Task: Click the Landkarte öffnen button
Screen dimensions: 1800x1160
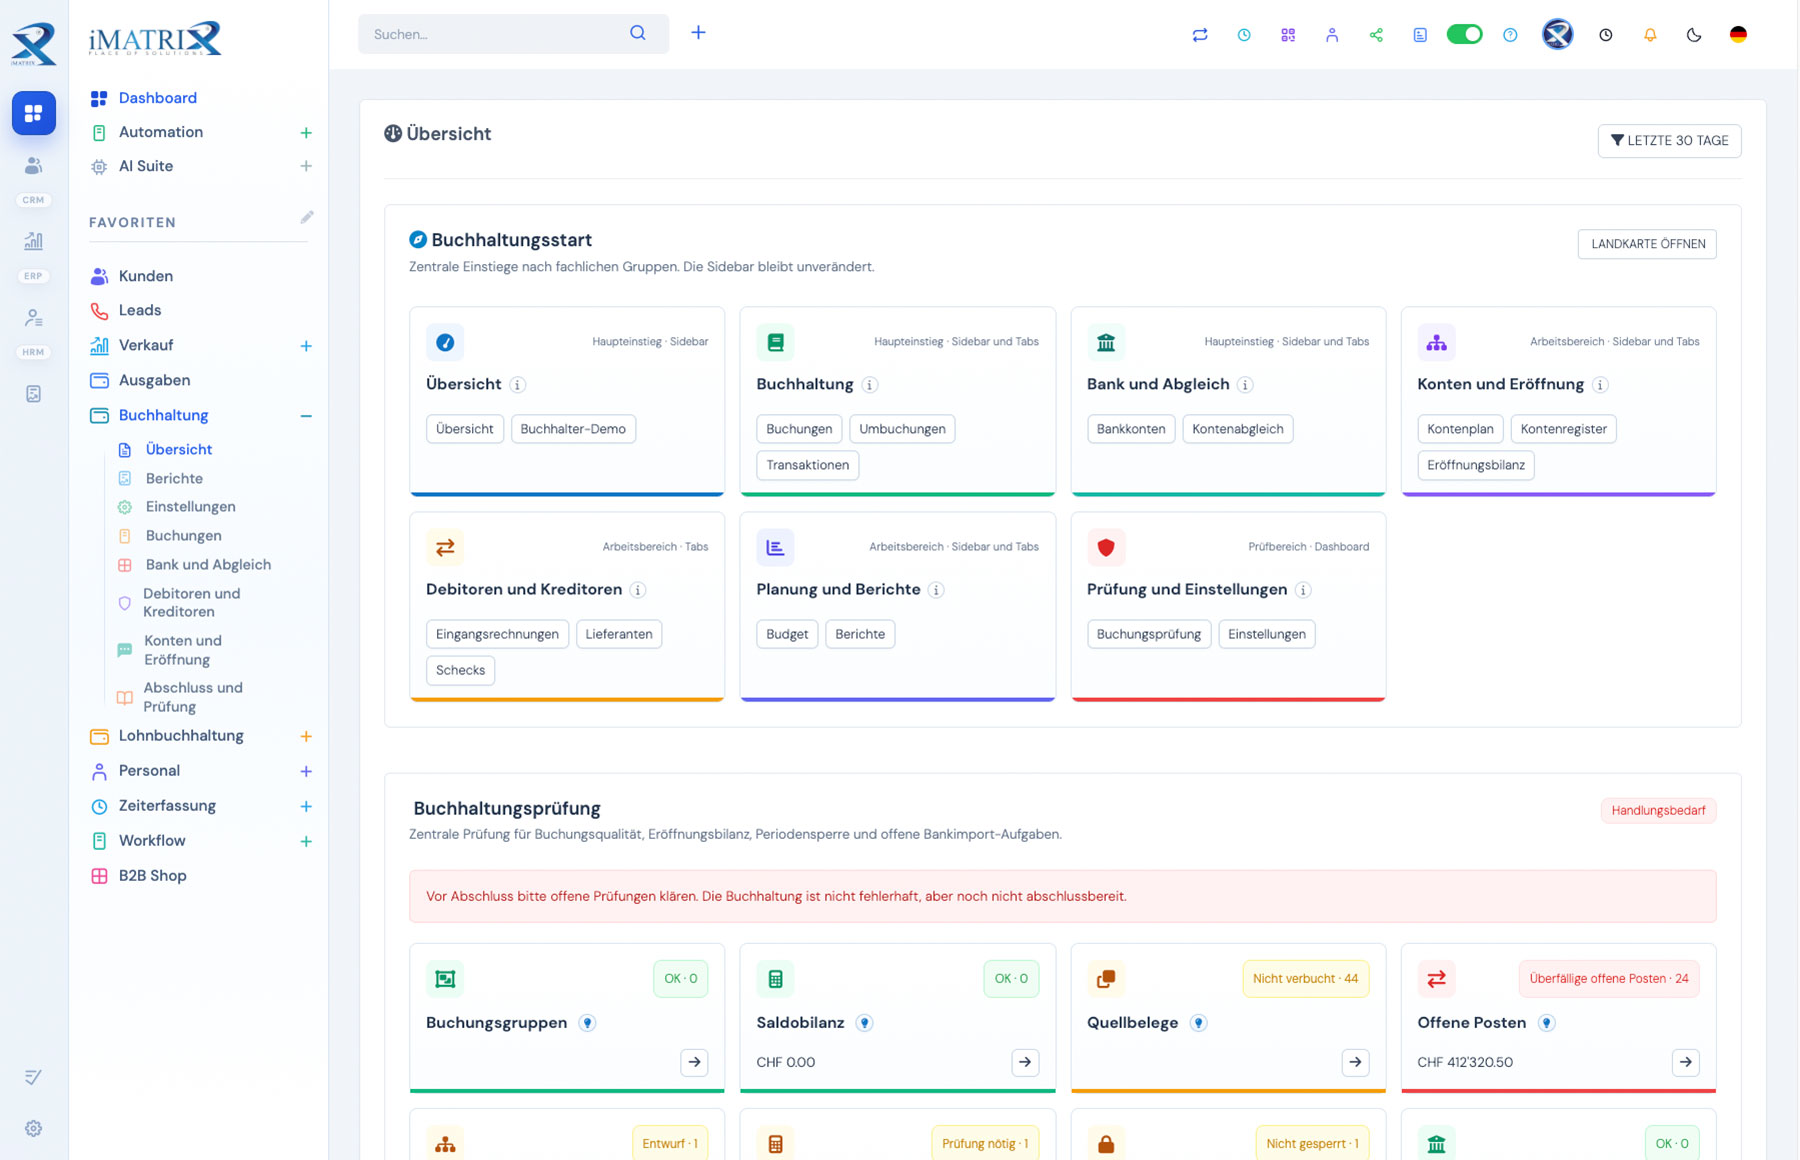Action: tap(1647, 244)
